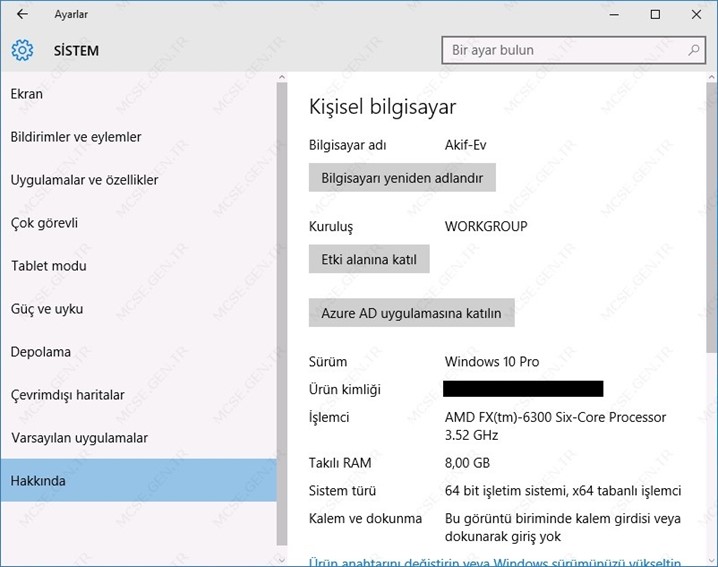
Task: Click the back arrow icon
Action: [x=22, y=14]
